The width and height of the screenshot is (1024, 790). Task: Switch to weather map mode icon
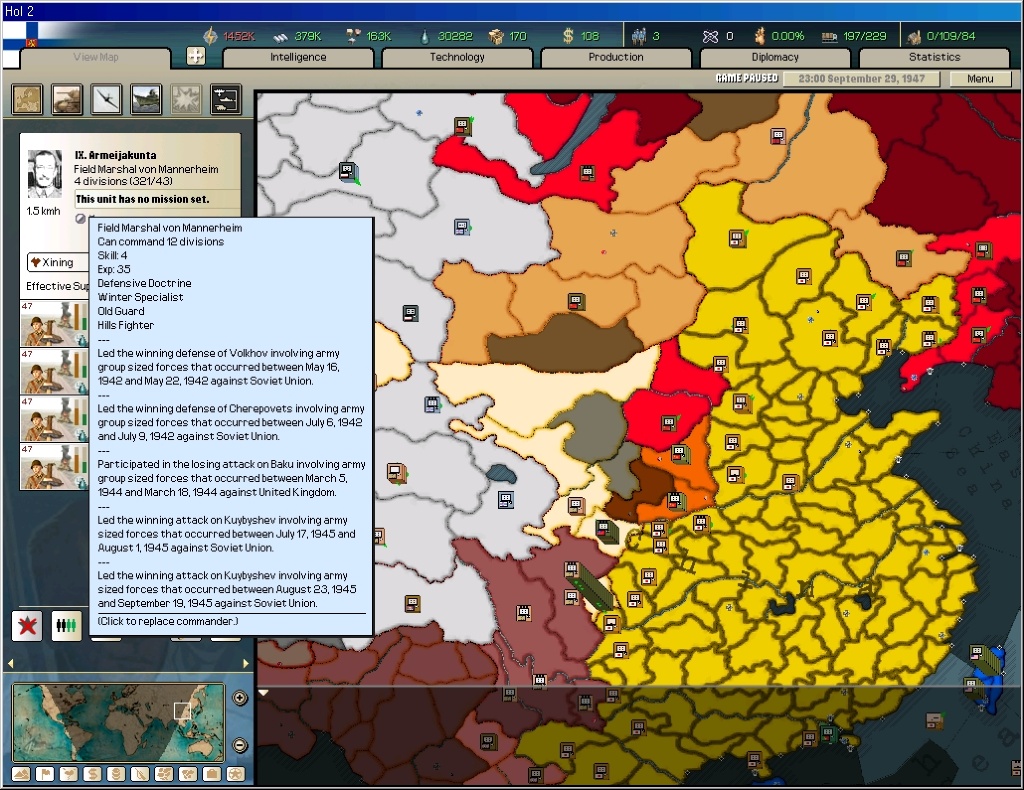click(69, 774)
